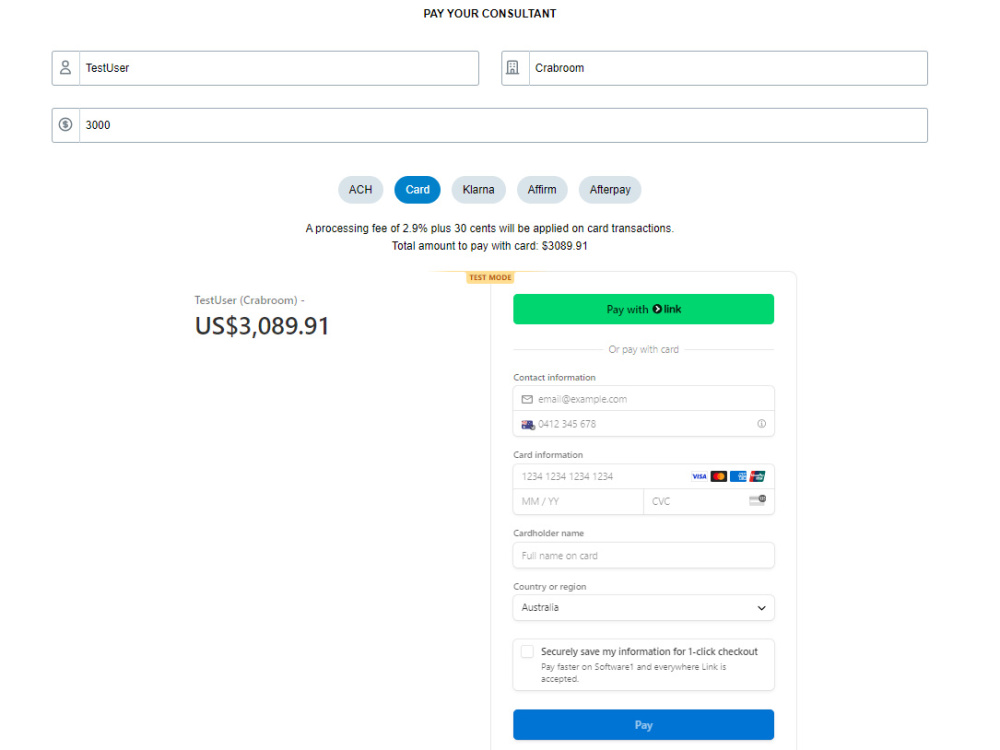Click the MM / YY expiry field

(x=578, y=501)
